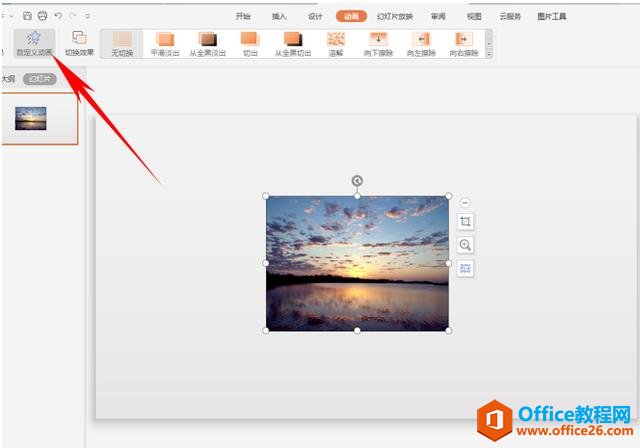This screenshot has height=448, width=640.
Task: Click the minus icon beside the image
Action: [x=465, y=202]
